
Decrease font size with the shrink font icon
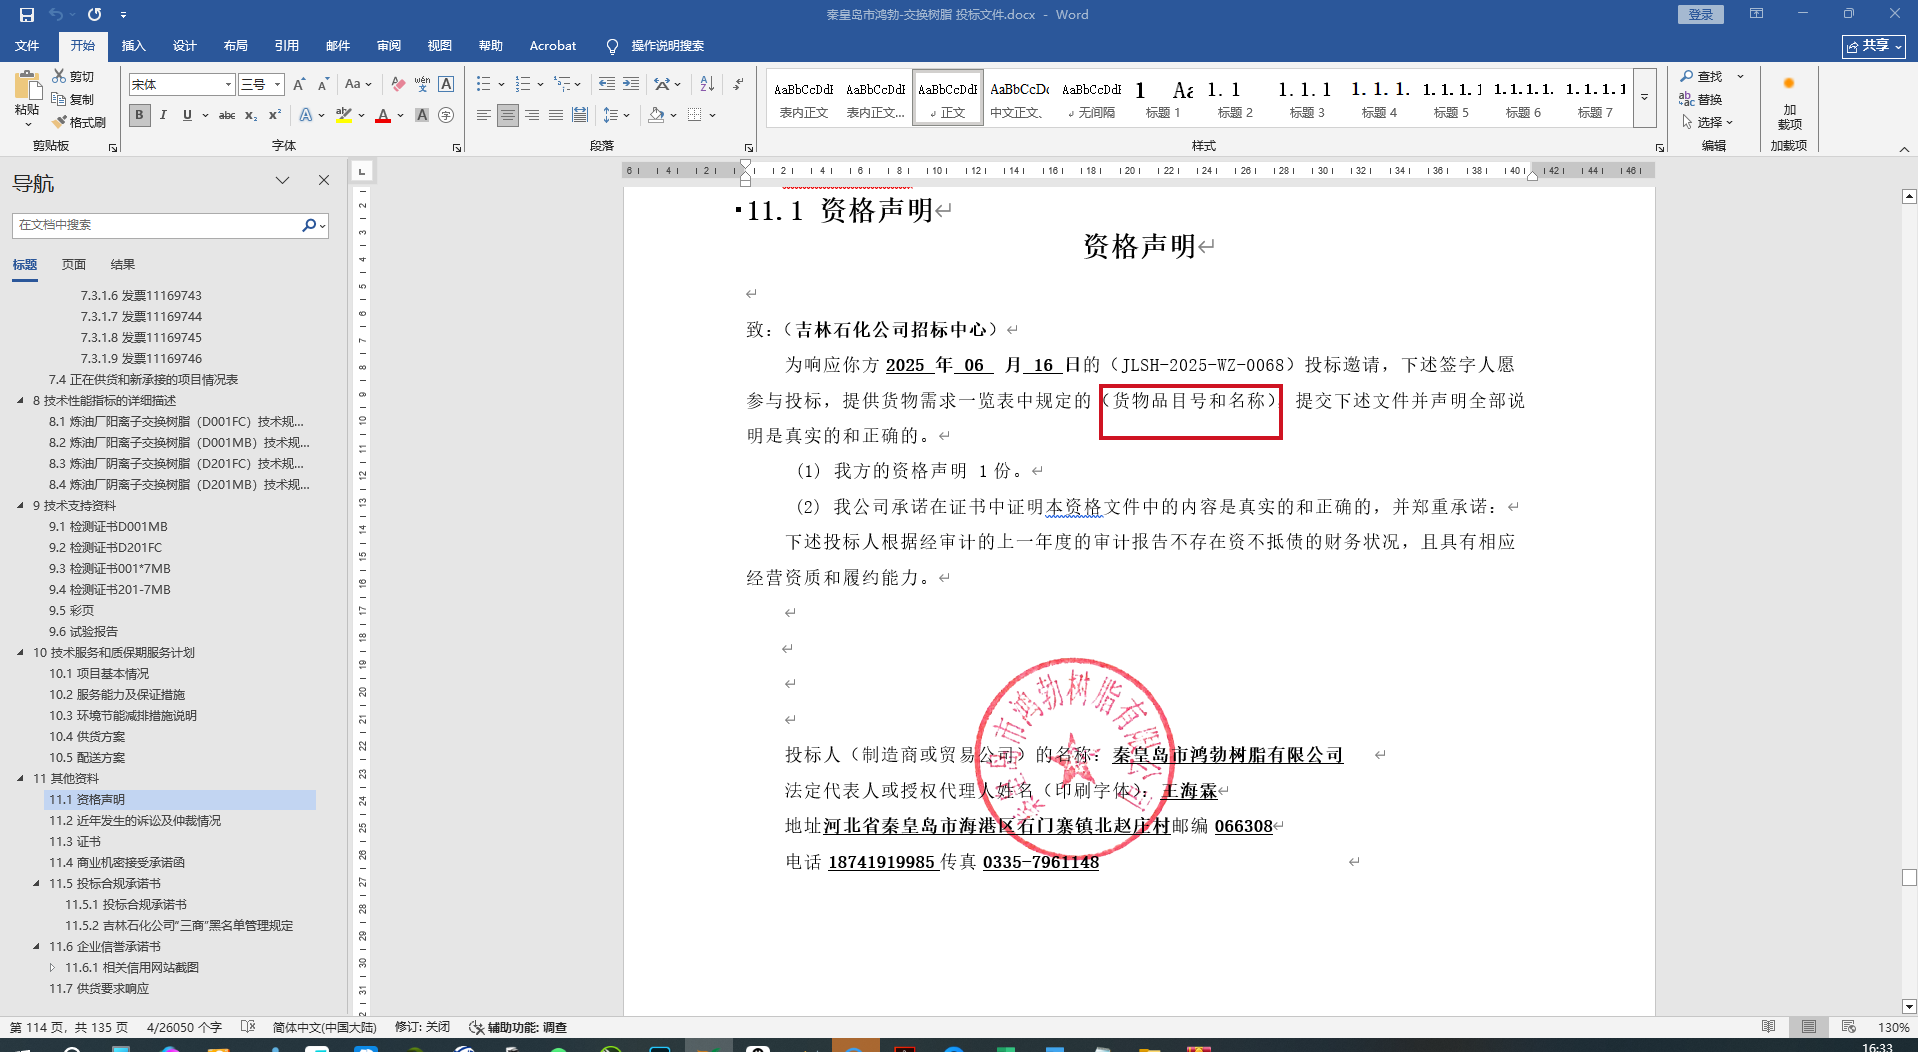(x=322, y=85)
